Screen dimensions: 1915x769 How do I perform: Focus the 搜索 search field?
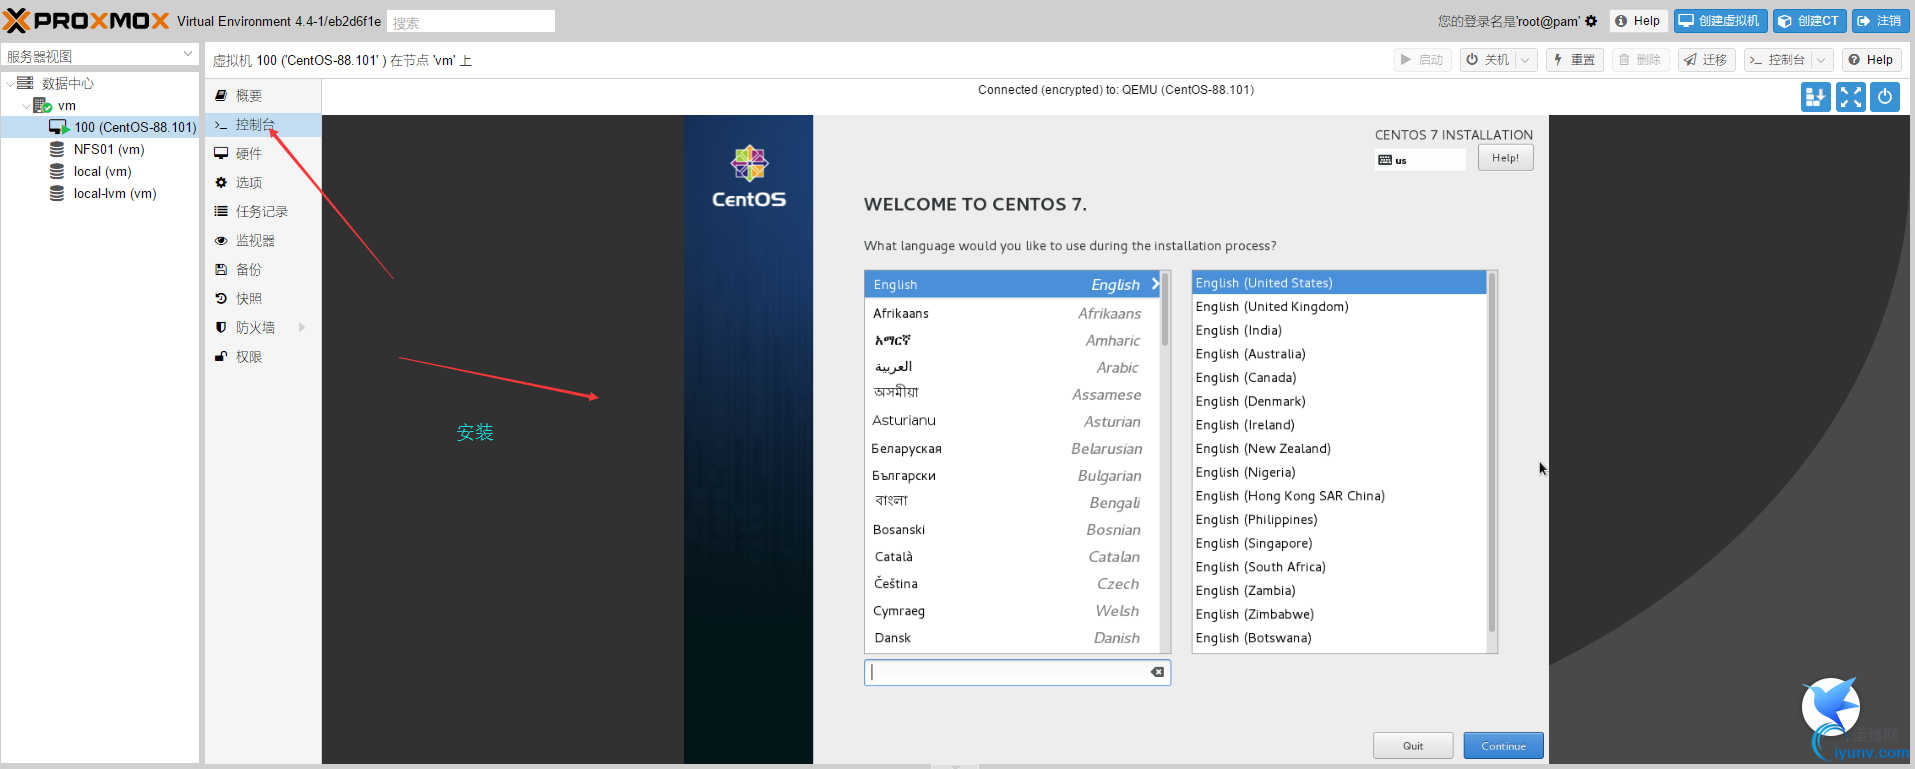click(x=471, y=22)
